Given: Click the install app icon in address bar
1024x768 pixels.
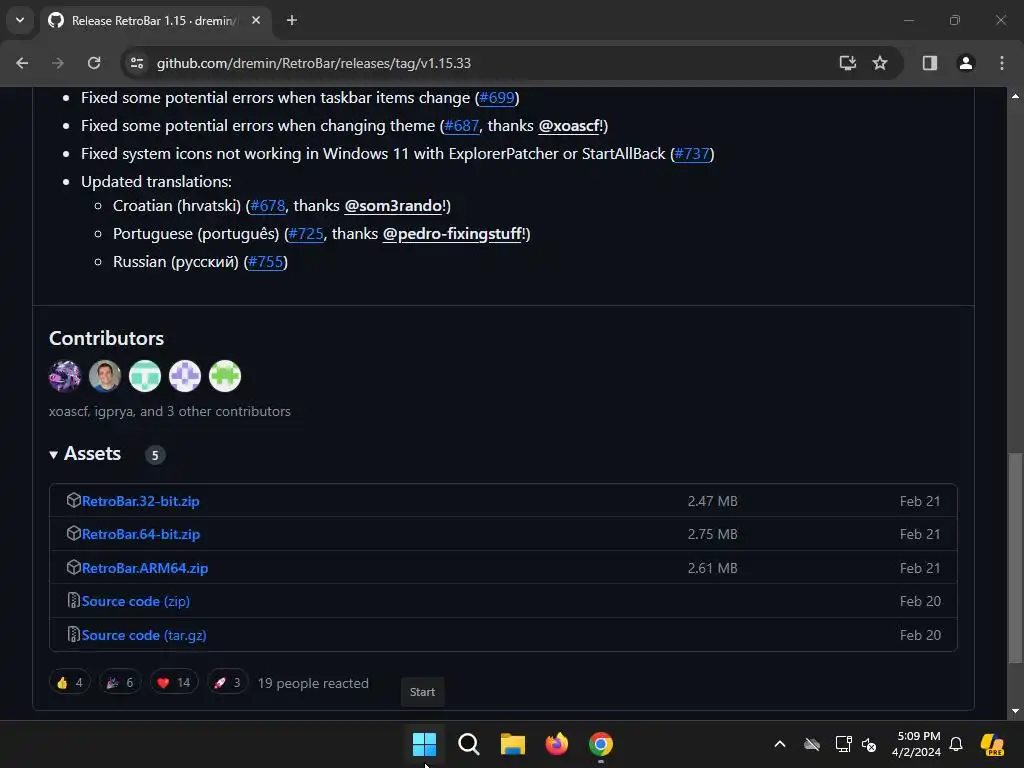Looking at the screenshot, I should pos(848,63).
